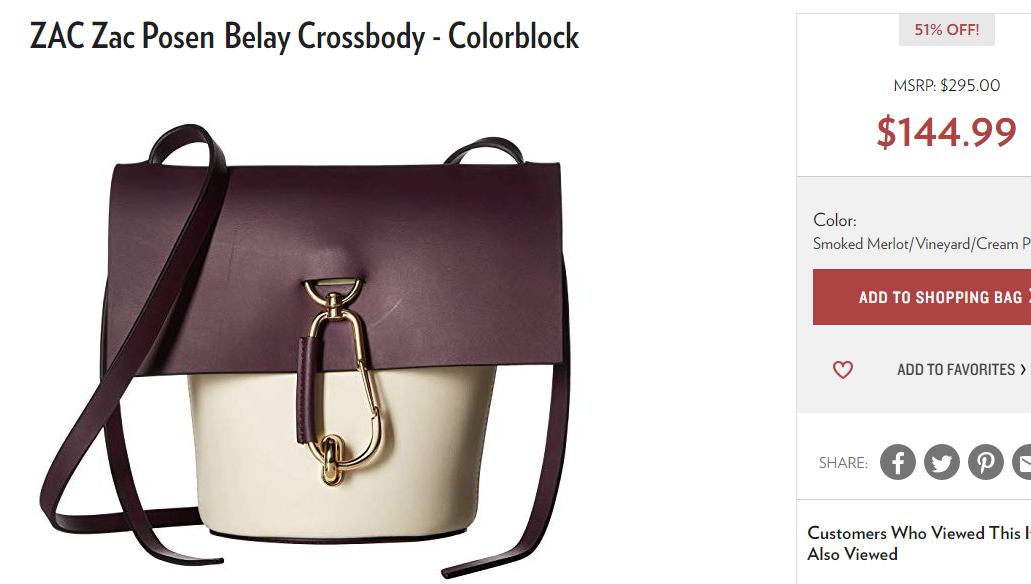
Task: Add the crossbody to shopping bag
Action: coord(922,297)
